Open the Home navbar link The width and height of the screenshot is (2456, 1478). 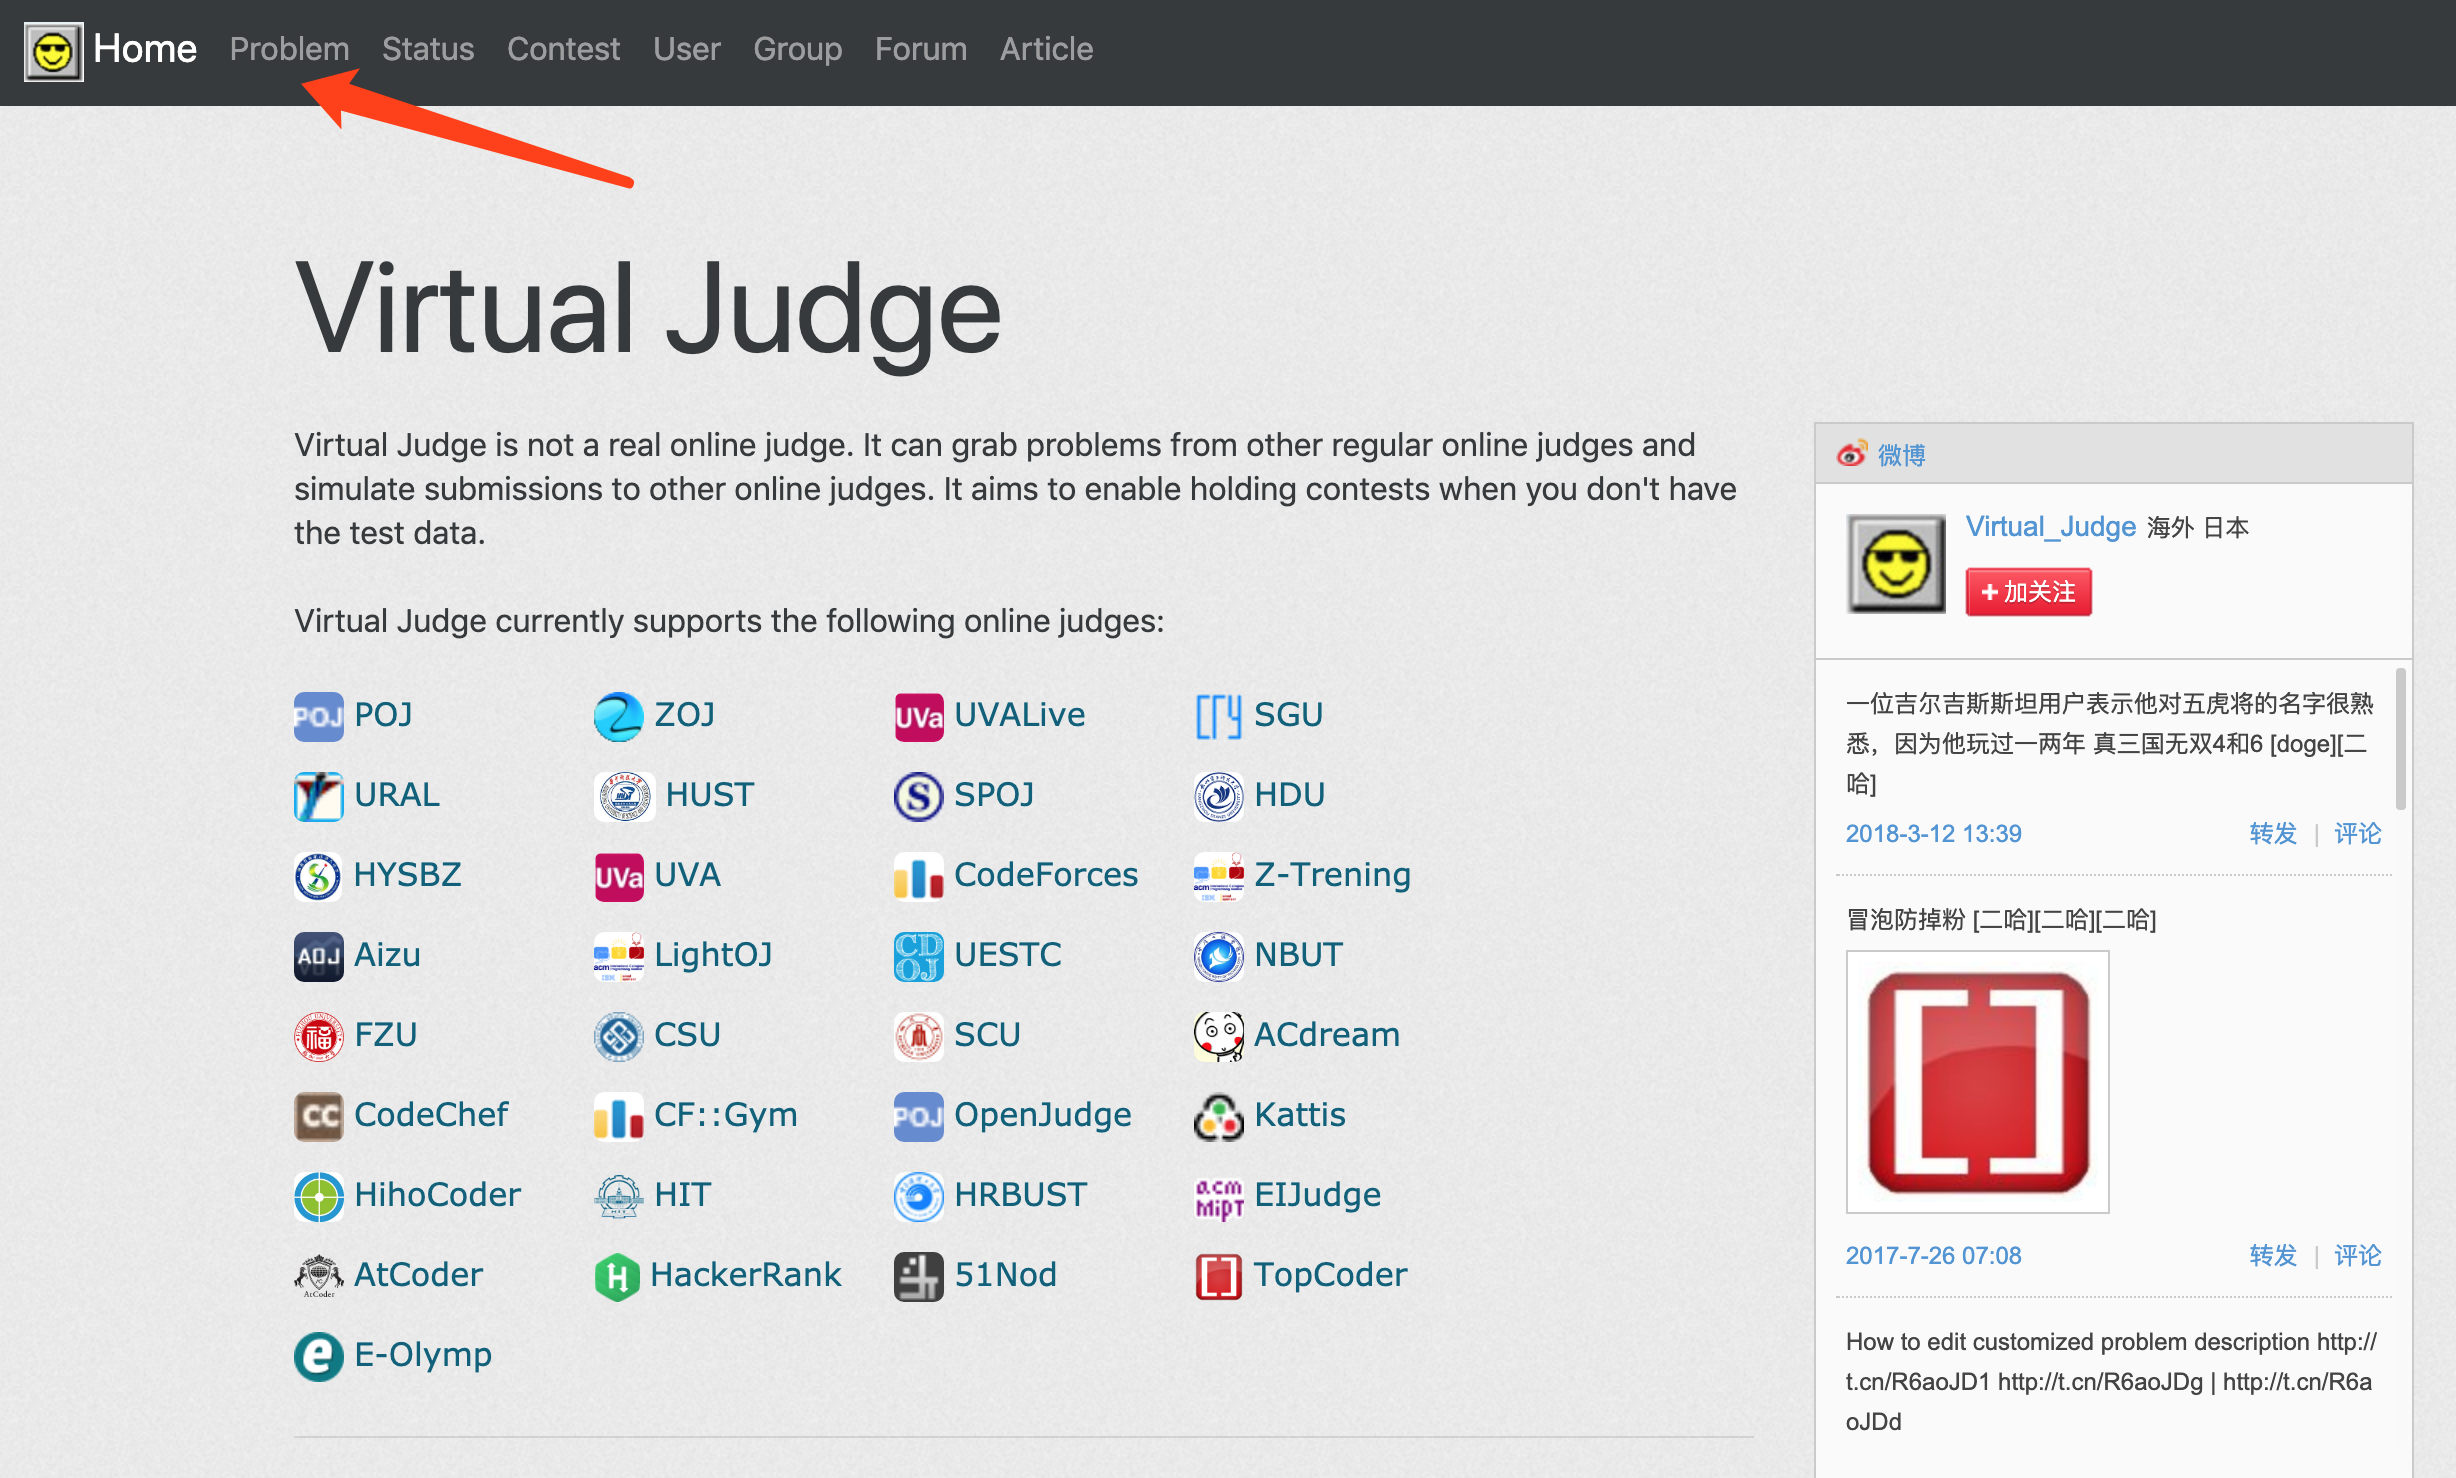pos(145,49)
